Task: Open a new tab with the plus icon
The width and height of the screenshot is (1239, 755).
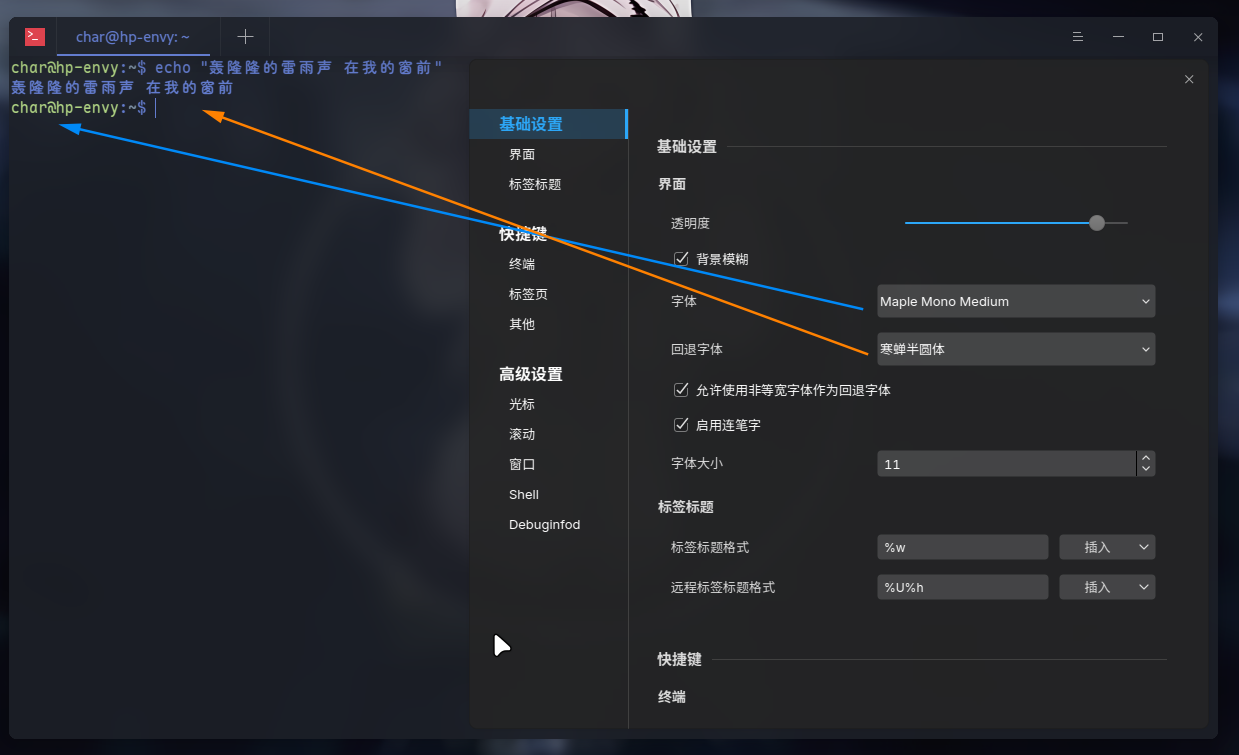Action: (x=245, y=37)
